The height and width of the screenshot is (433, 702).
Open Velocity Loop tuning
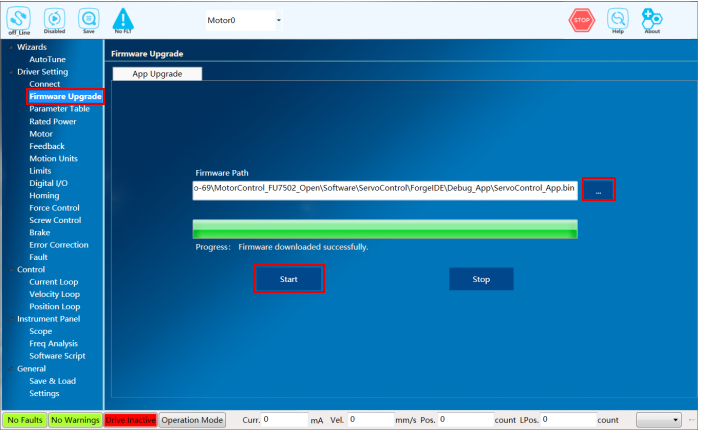[55, 295]
